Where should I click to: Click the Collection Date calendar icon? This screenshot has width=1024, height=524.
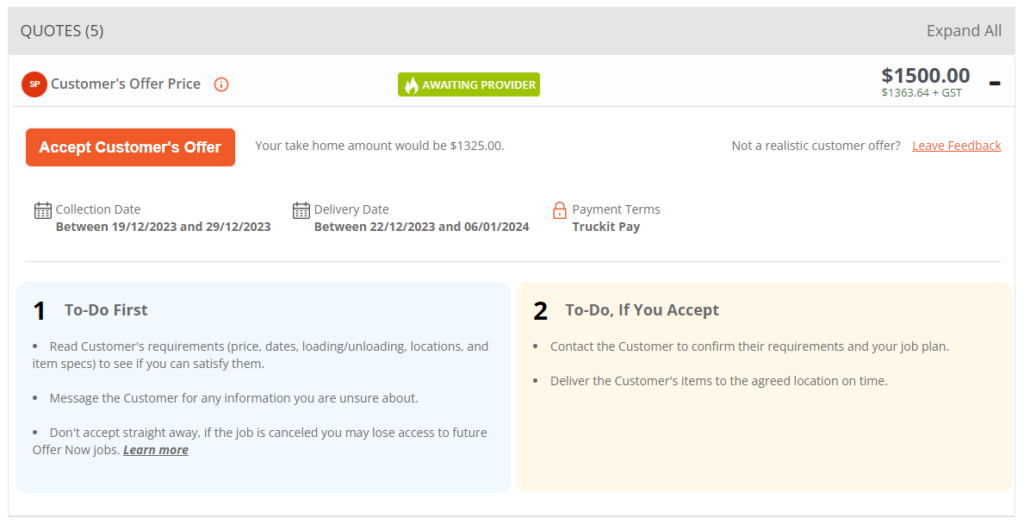pyautogui.click(x=43, y=210)
